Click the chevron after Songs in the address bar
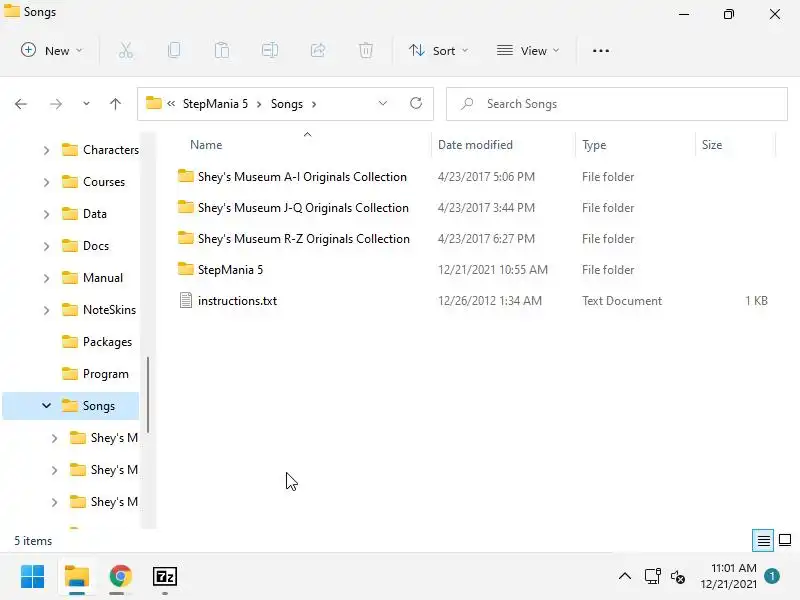 (x=314, y=104)
